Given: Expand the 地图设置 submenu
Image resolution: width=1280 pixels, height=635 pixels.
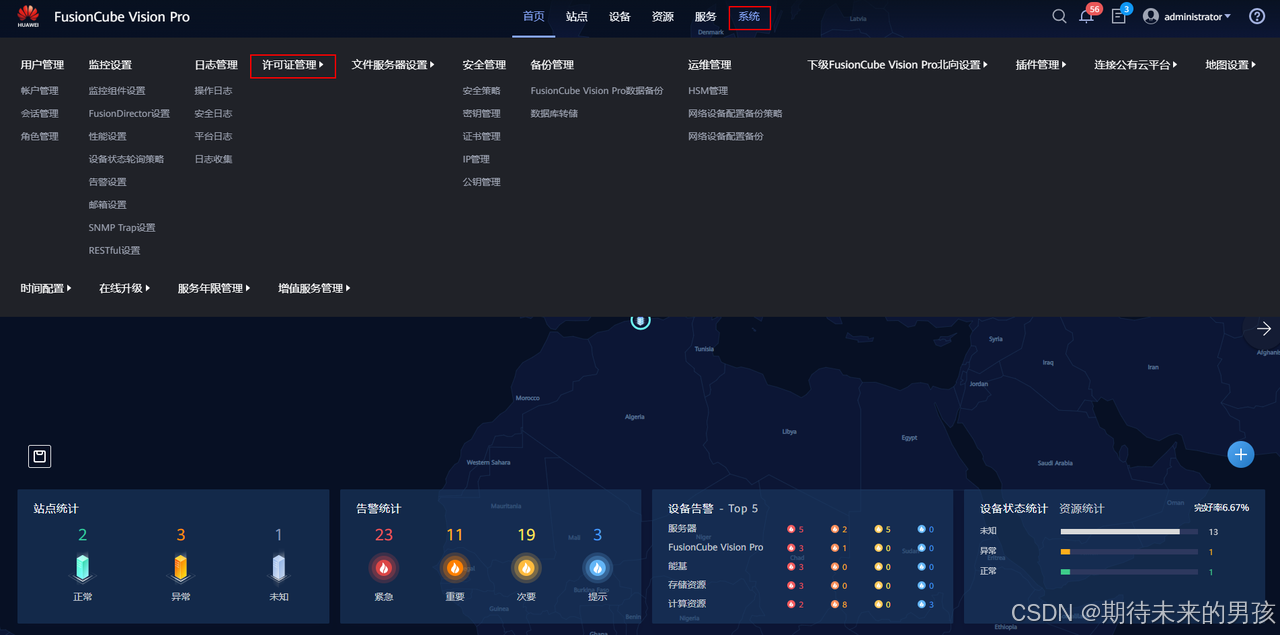Looking at the screenshot, I should coord(1231,65).
